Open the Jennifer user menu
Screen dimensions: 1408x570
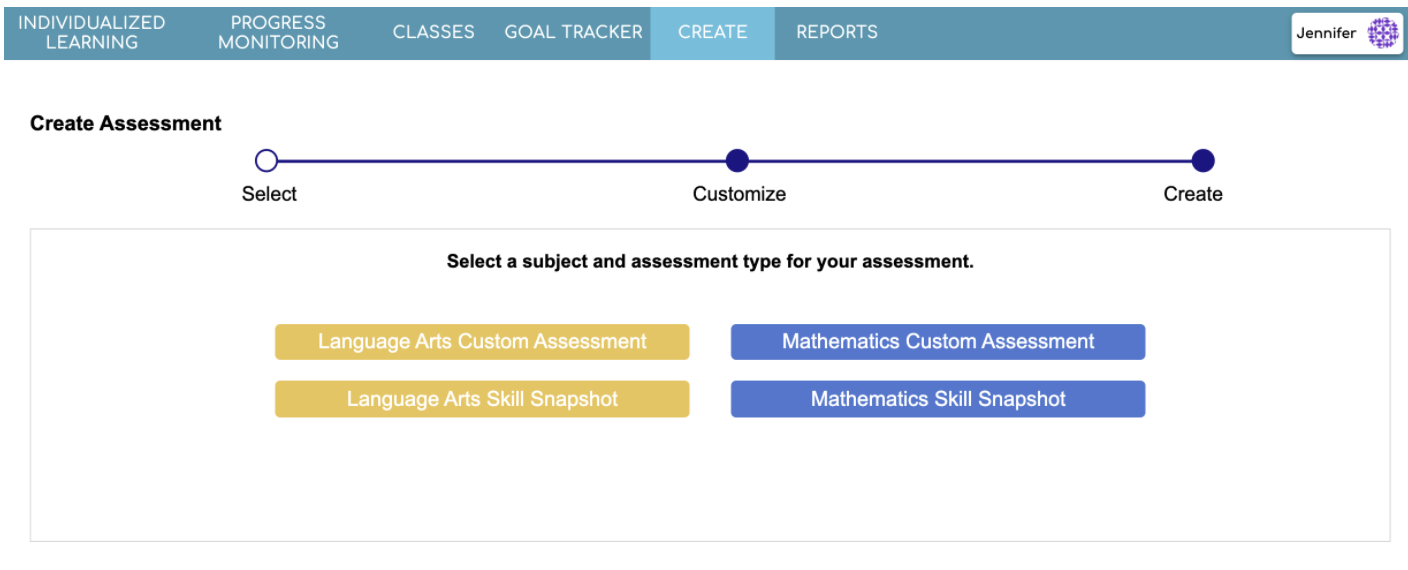tap(1327, 33)
